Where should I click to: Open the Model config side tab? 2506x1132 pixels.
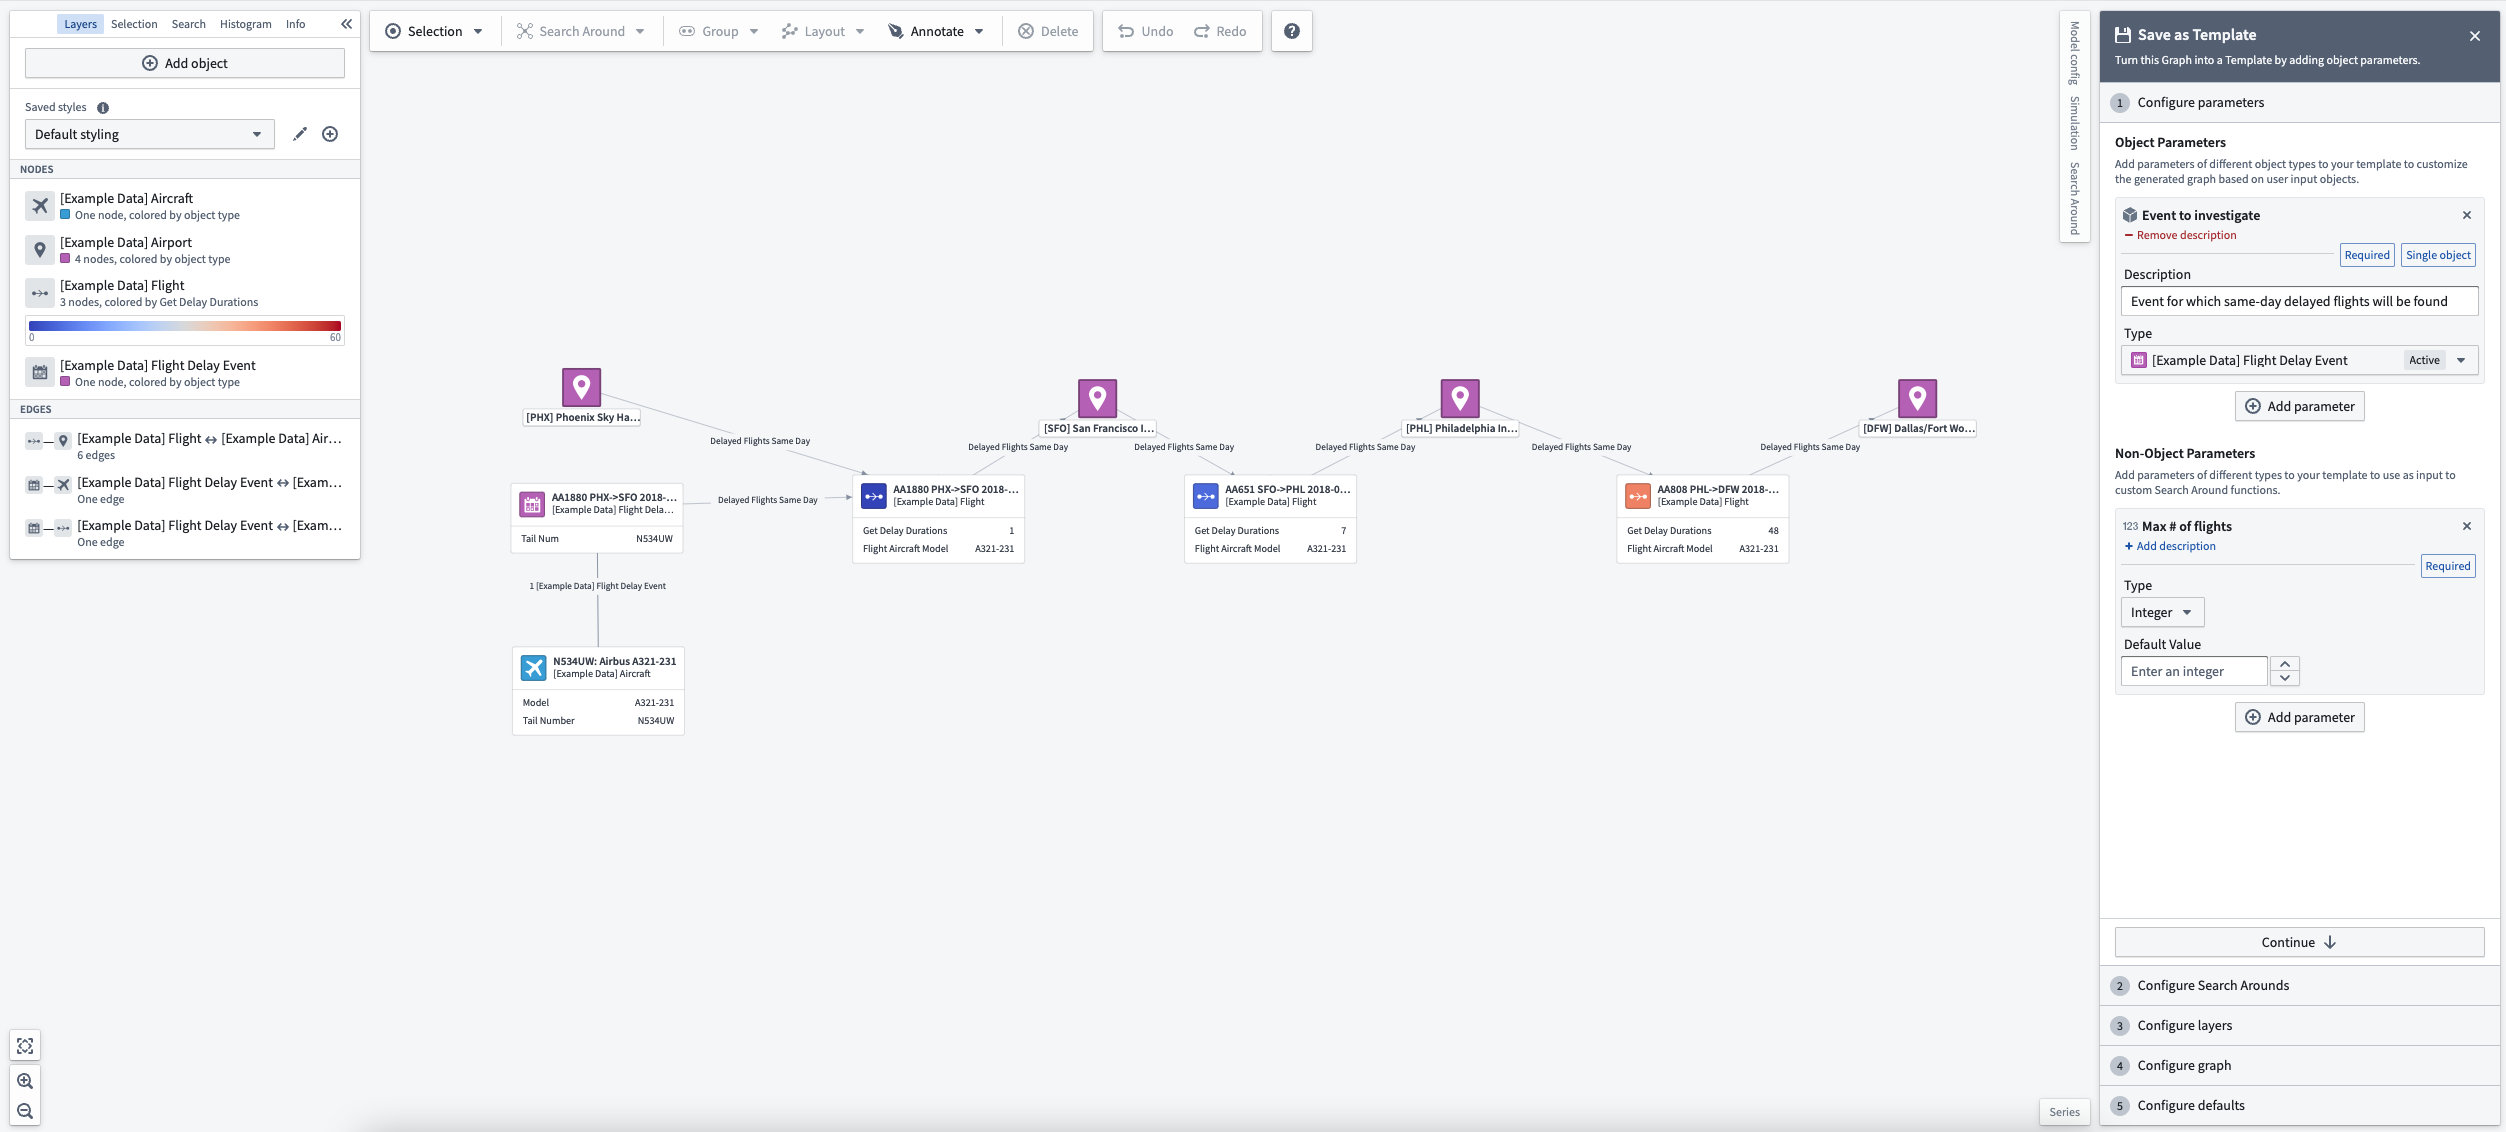2075,53
